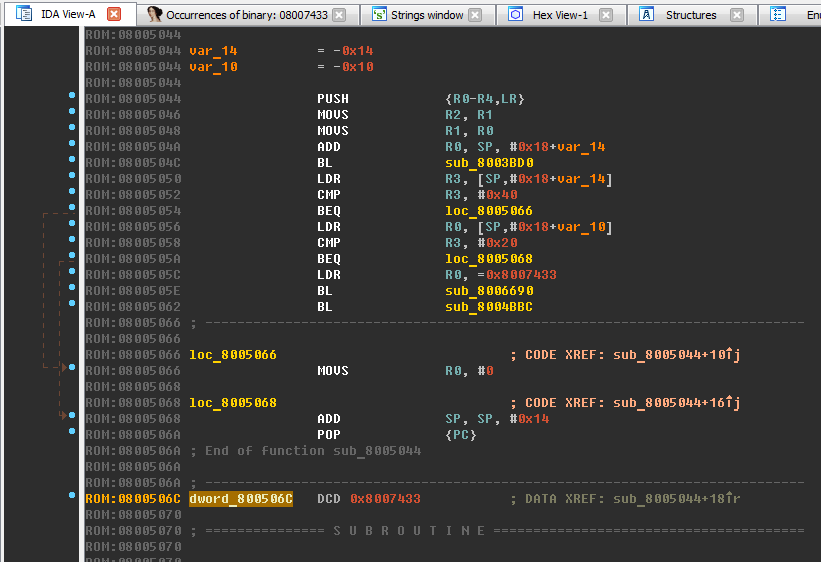Click the #0x40 immediate in CMP
Image resolution: width=821 pixels, height=562 pixels.
pos(497,195)
